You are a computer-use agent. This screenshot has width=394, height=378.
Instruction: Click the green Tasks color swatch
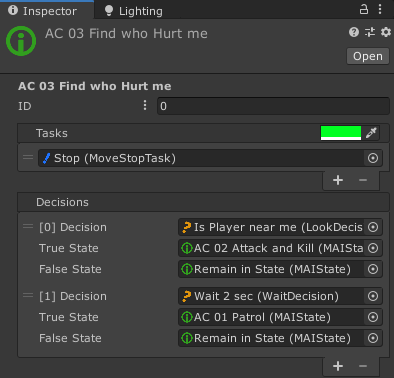pyautogui.click(x=341, y=133)
